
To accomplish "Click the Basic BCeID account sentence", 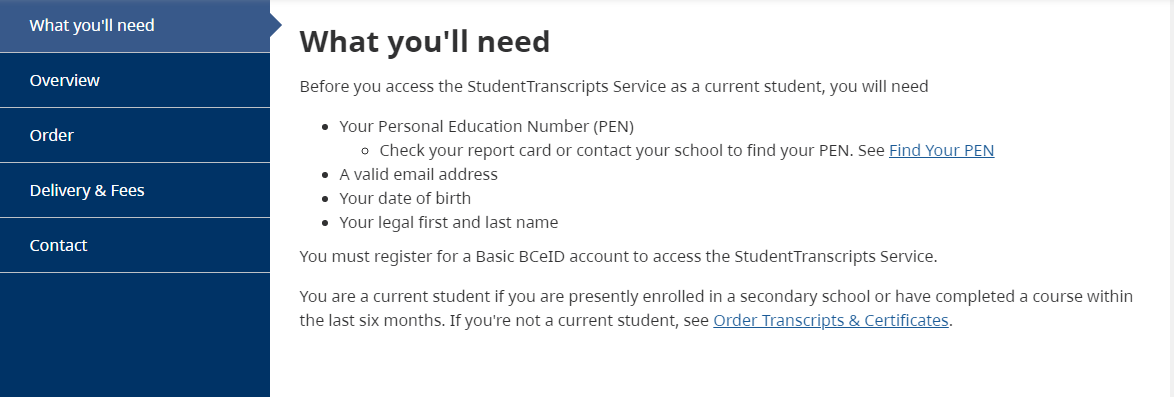I will (x=618, y=257).
